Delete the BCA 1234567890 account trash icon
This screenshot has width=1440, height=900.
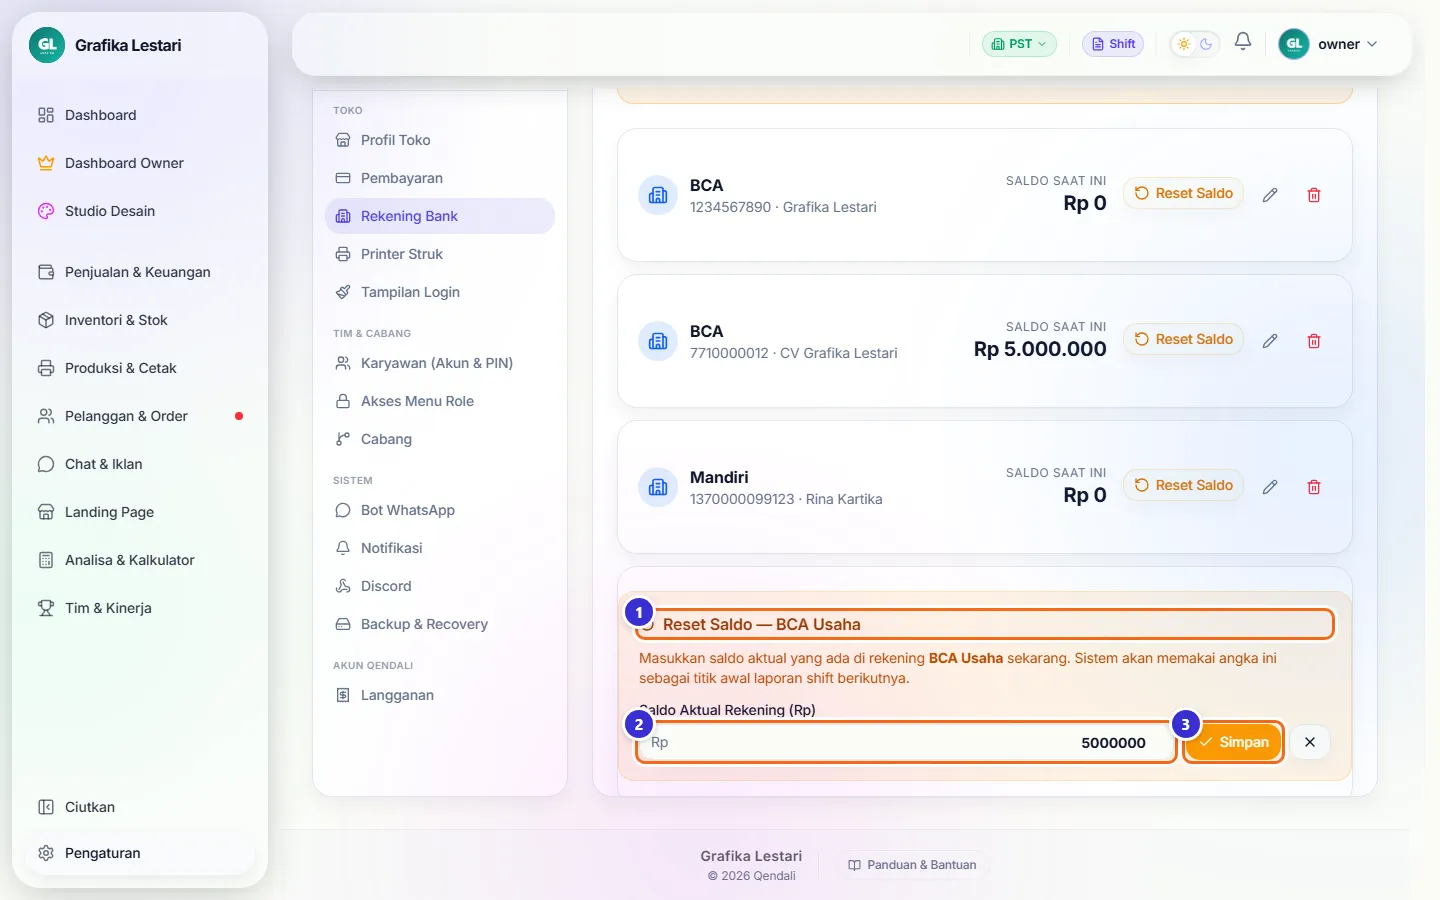pyautogui.click(x=1314, y=195)
